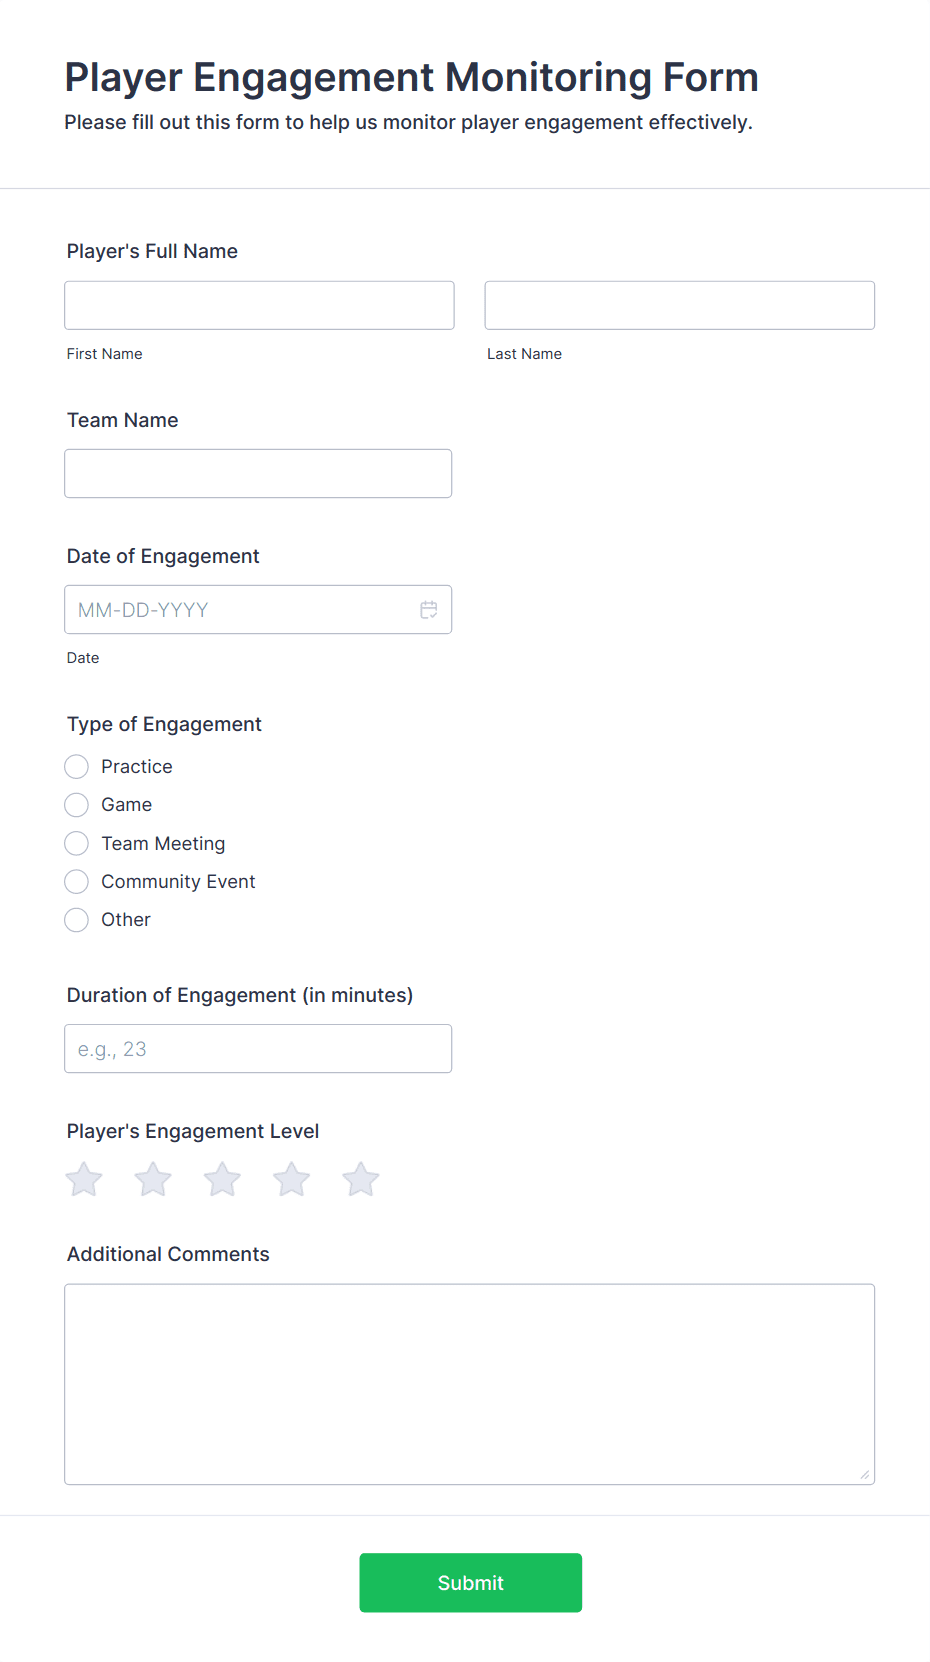Click the Additional Comments text area

coord(469,1384)
